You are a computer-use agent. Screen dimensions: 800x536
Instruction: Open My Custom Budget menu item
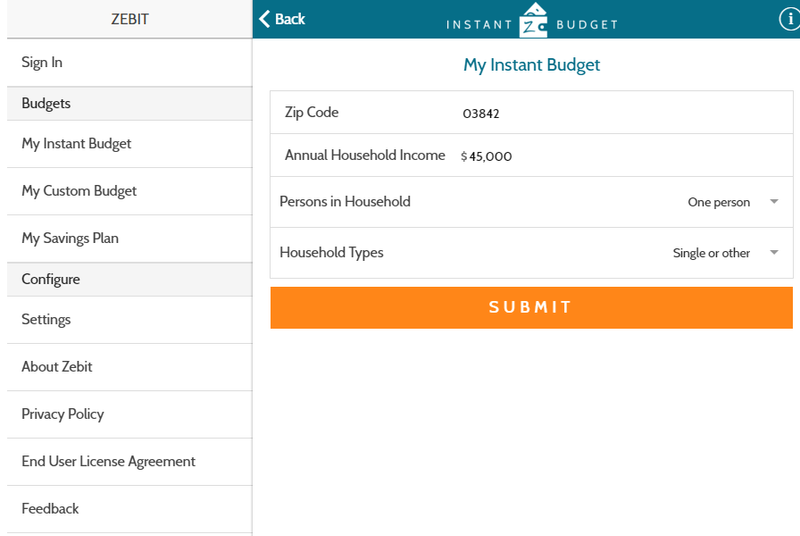[130, 191]
